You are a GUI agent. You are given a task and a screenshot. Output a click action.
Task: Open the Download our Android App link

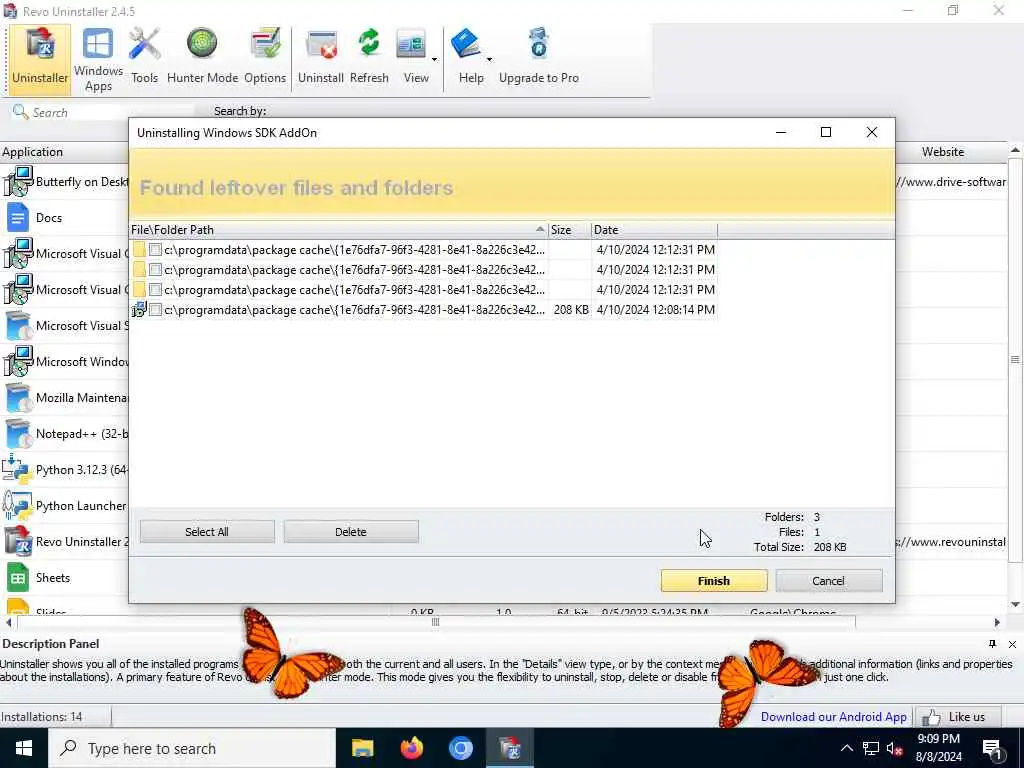[833, 716]
